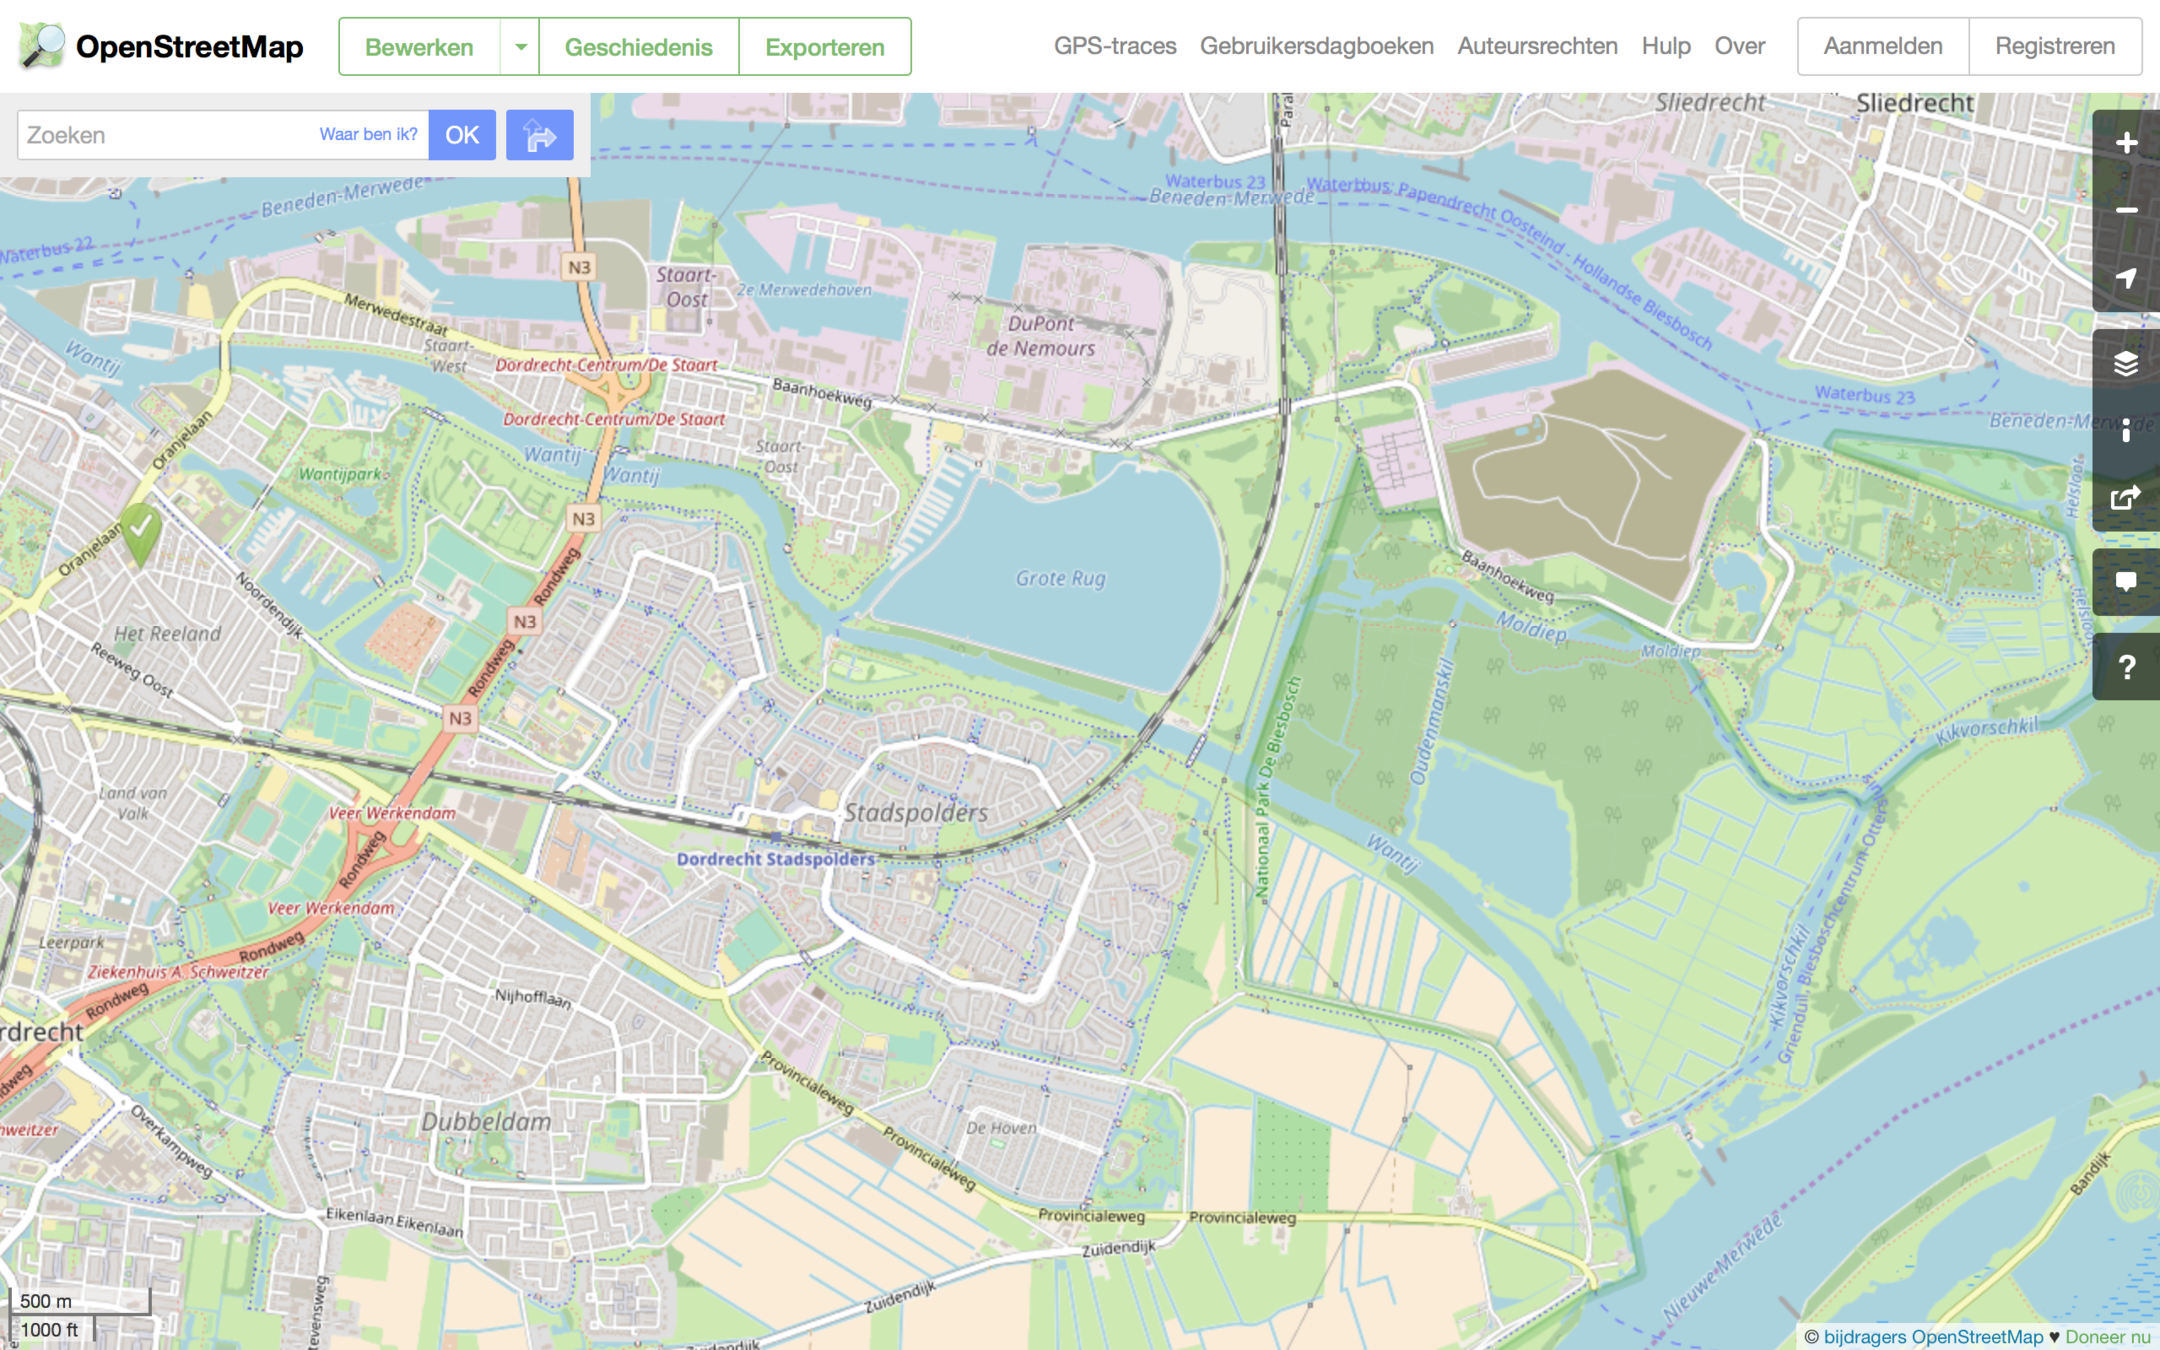Image resolution: width=2160 pixels, height=1350 pixels.
Task: Show my location with the arrow icon
Action: tap(2126, 279)
